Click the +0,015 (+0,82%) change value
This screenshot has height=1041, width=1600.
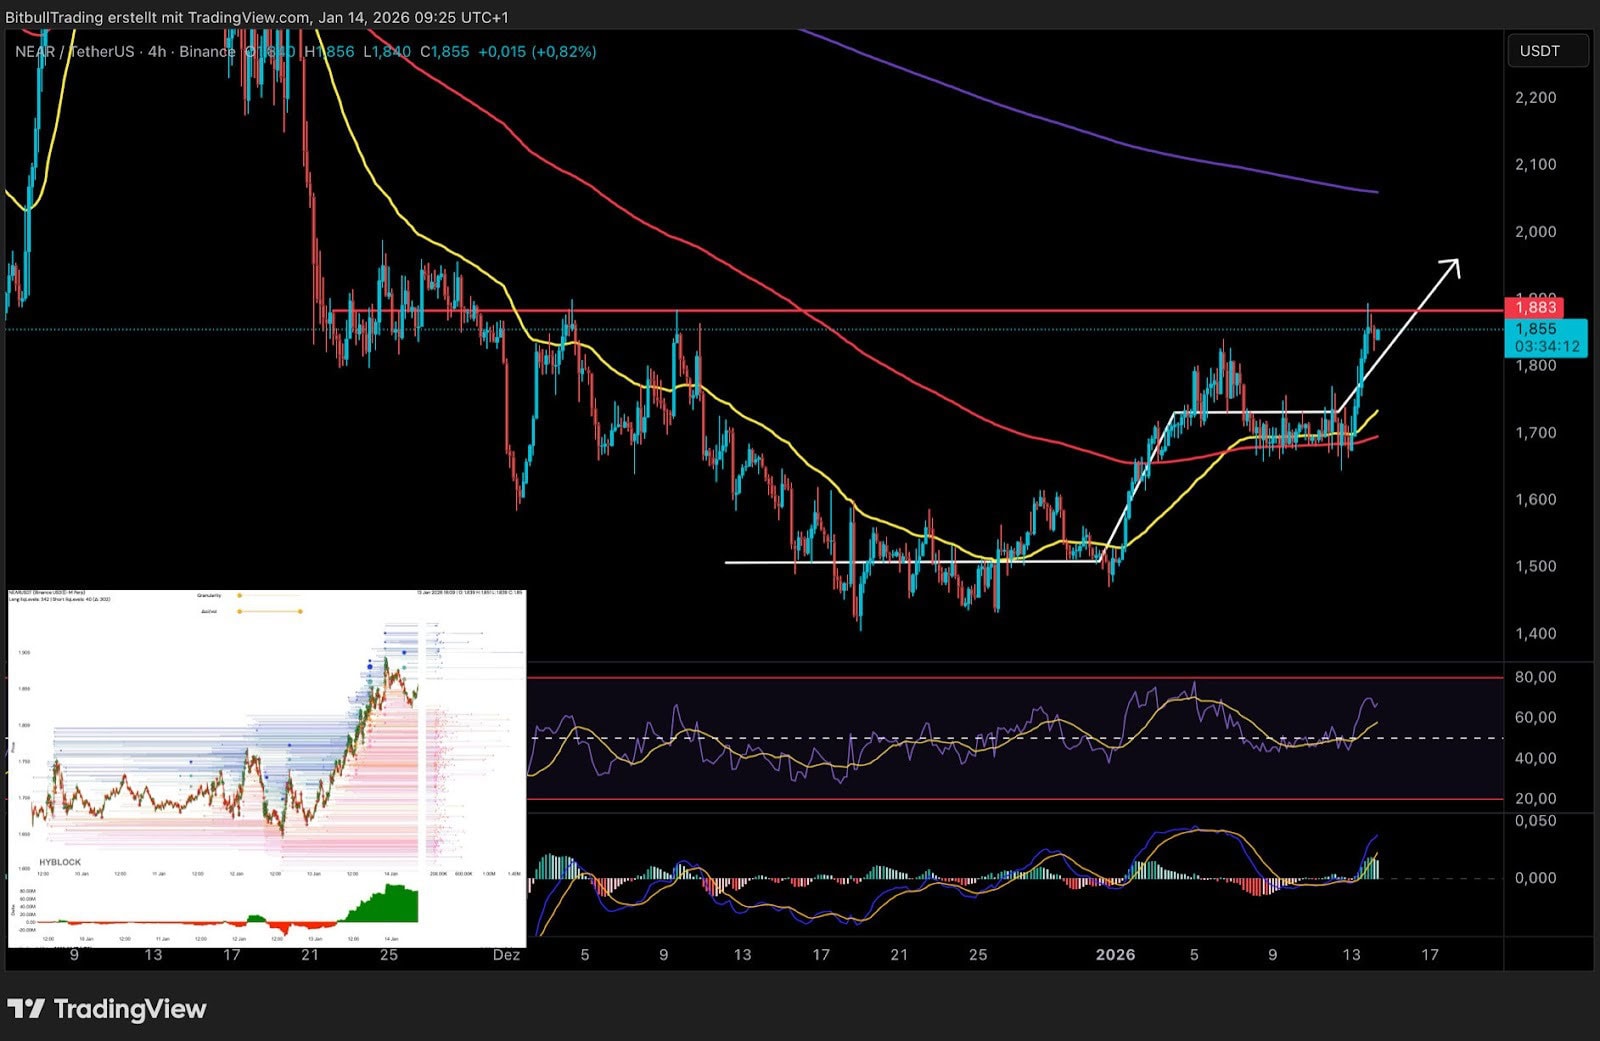point(537,51)
